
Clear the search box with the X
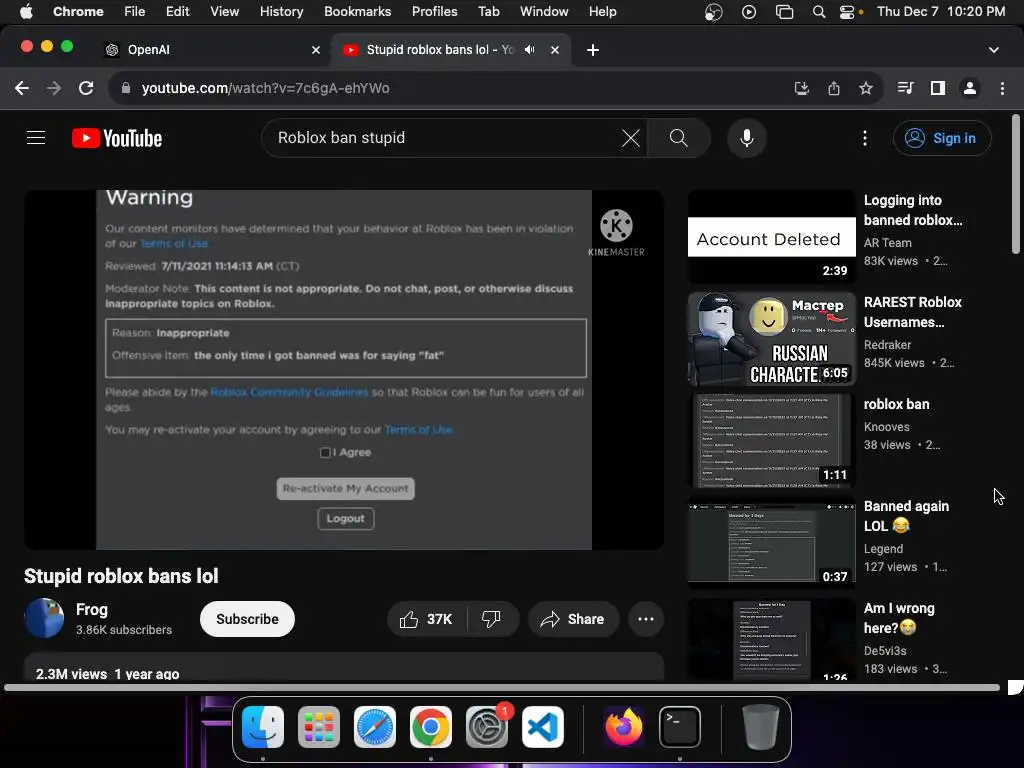[x=630, y=138]
